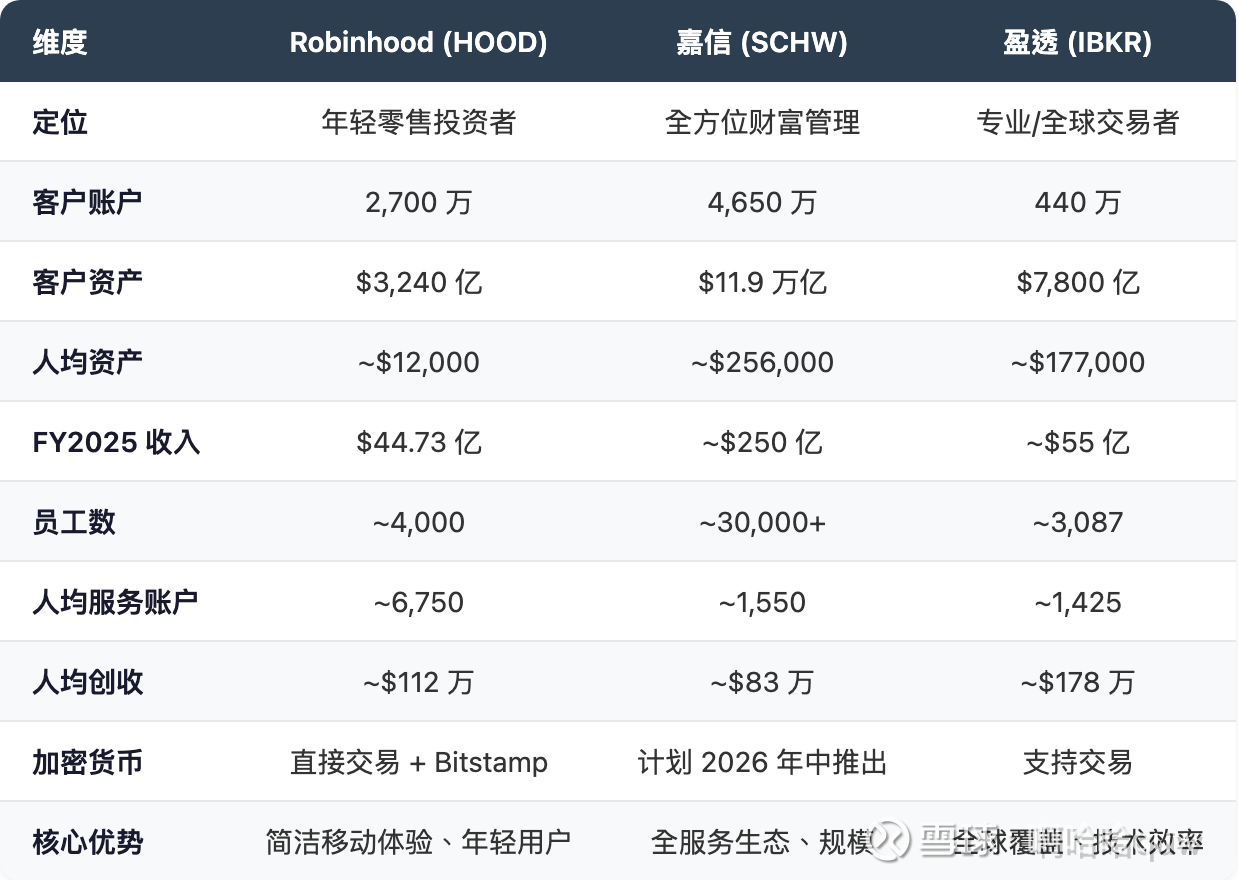Click the 员工数 row label
Image resolution: width=1238 pixels, height=880 pixels.
74,522
